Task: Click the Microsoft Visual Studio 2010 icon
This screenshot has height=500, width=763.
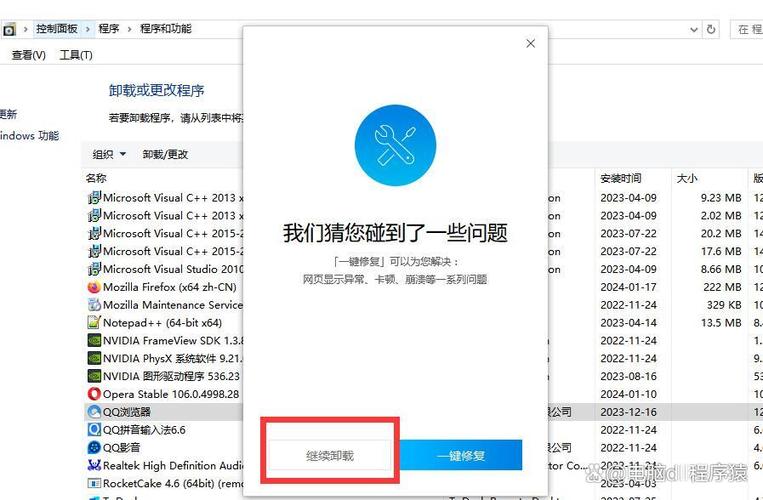Action: click(94, 269)
